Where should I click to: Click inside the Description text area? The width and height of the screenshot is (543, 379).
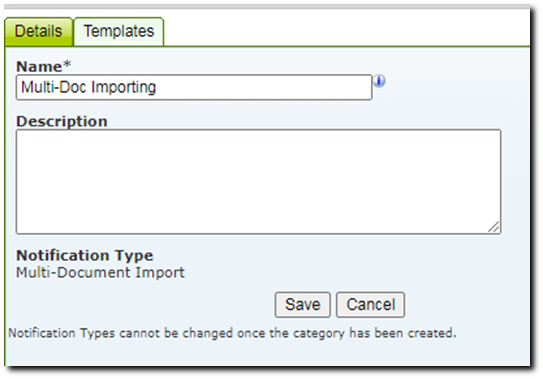coord(258,182)
